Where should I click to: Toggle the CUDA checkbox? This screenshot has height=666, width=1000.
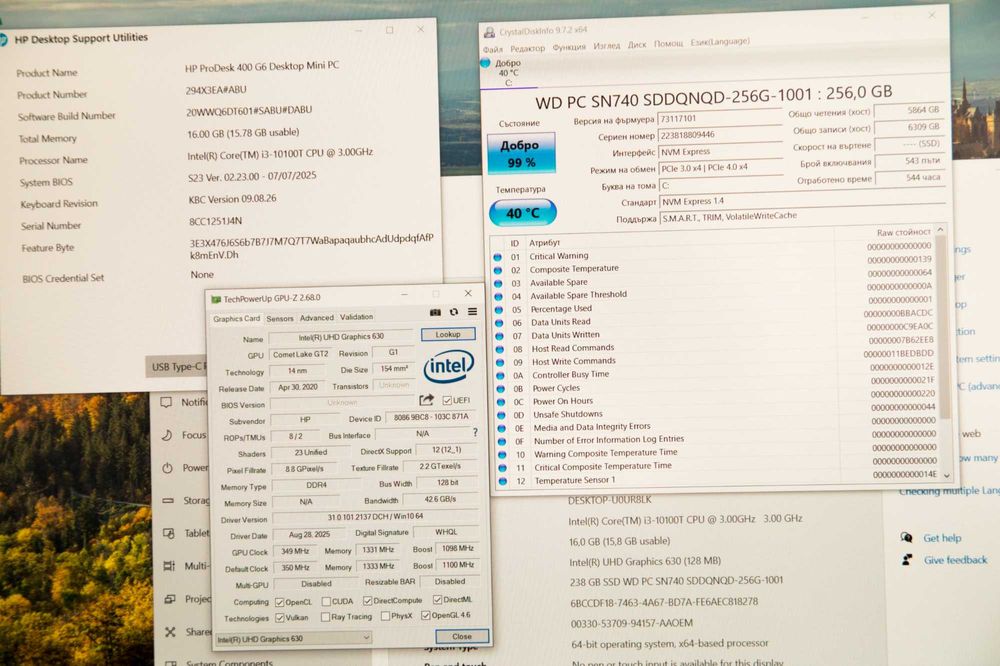tap(326, 601)
